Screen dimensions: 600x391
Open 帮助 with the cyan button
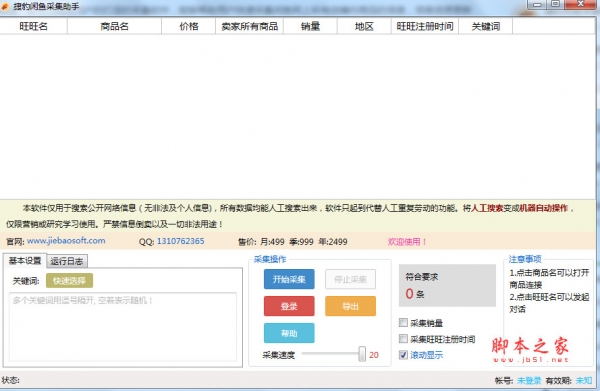pyautogui.click(x=289, y=333)
